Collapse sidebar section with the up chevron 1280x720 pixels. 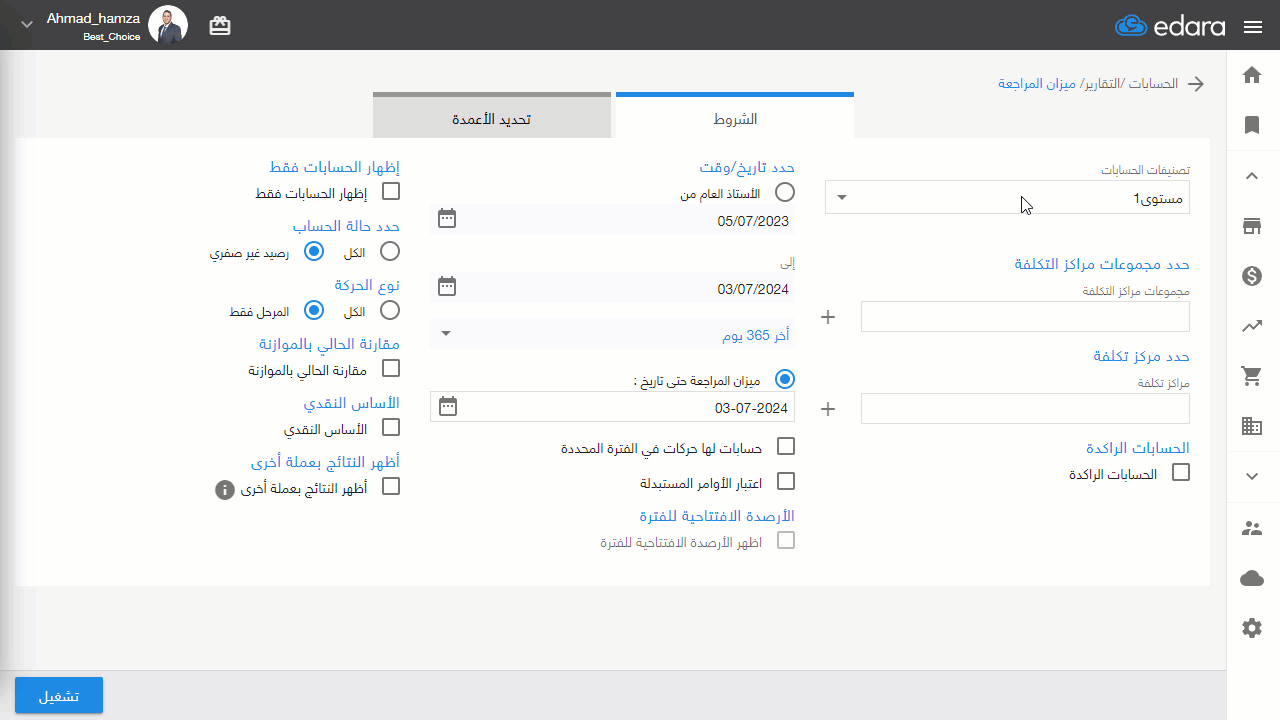(x=1251, y=176)
